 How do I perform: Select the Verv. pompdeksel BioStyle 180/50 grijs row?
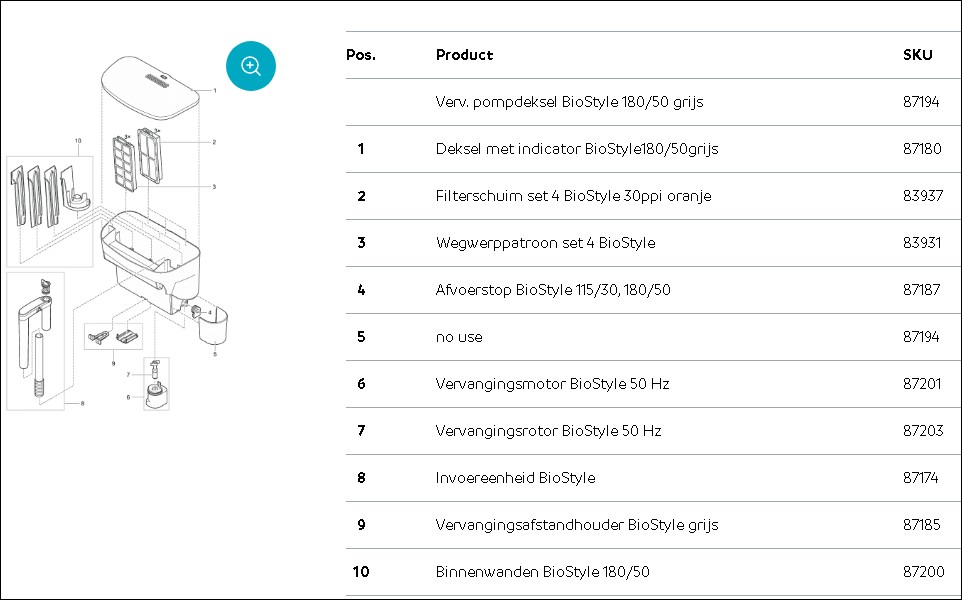tap(653, 102)
